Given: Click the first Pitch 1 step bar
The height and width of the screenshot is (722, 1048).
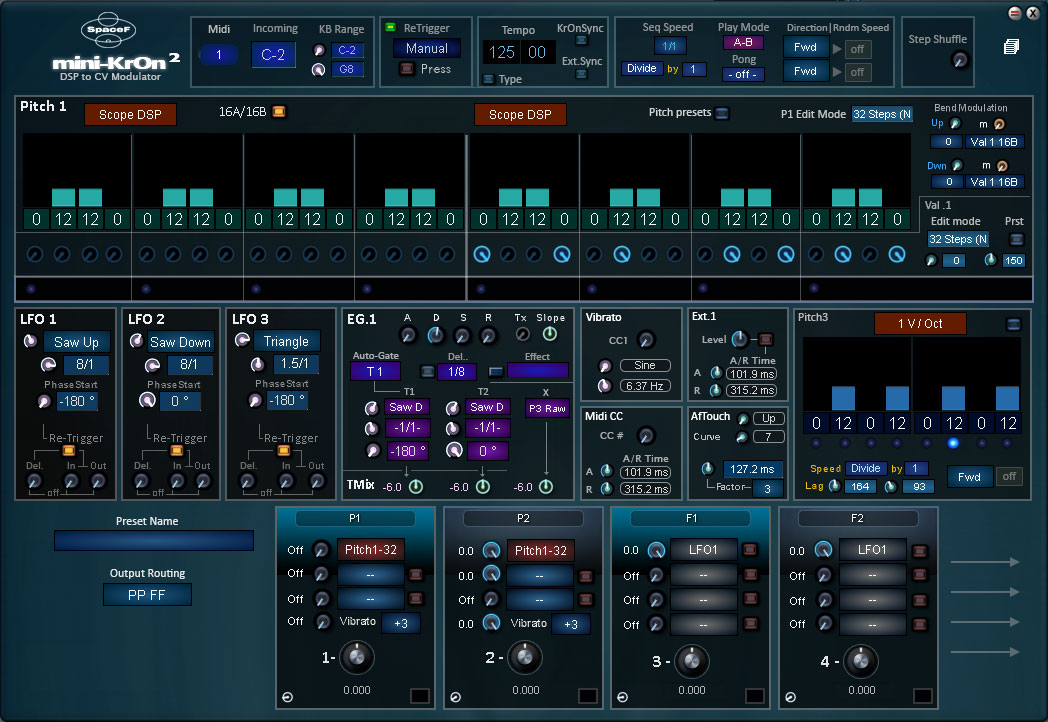Looking at the screenshot, I should [63, 197].
